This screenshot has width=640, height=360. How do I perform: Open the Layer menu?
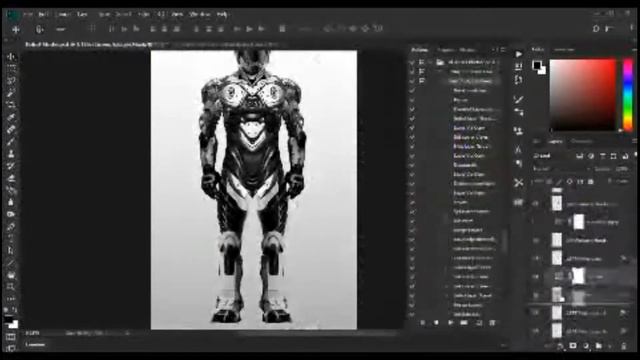coord(82,14)
